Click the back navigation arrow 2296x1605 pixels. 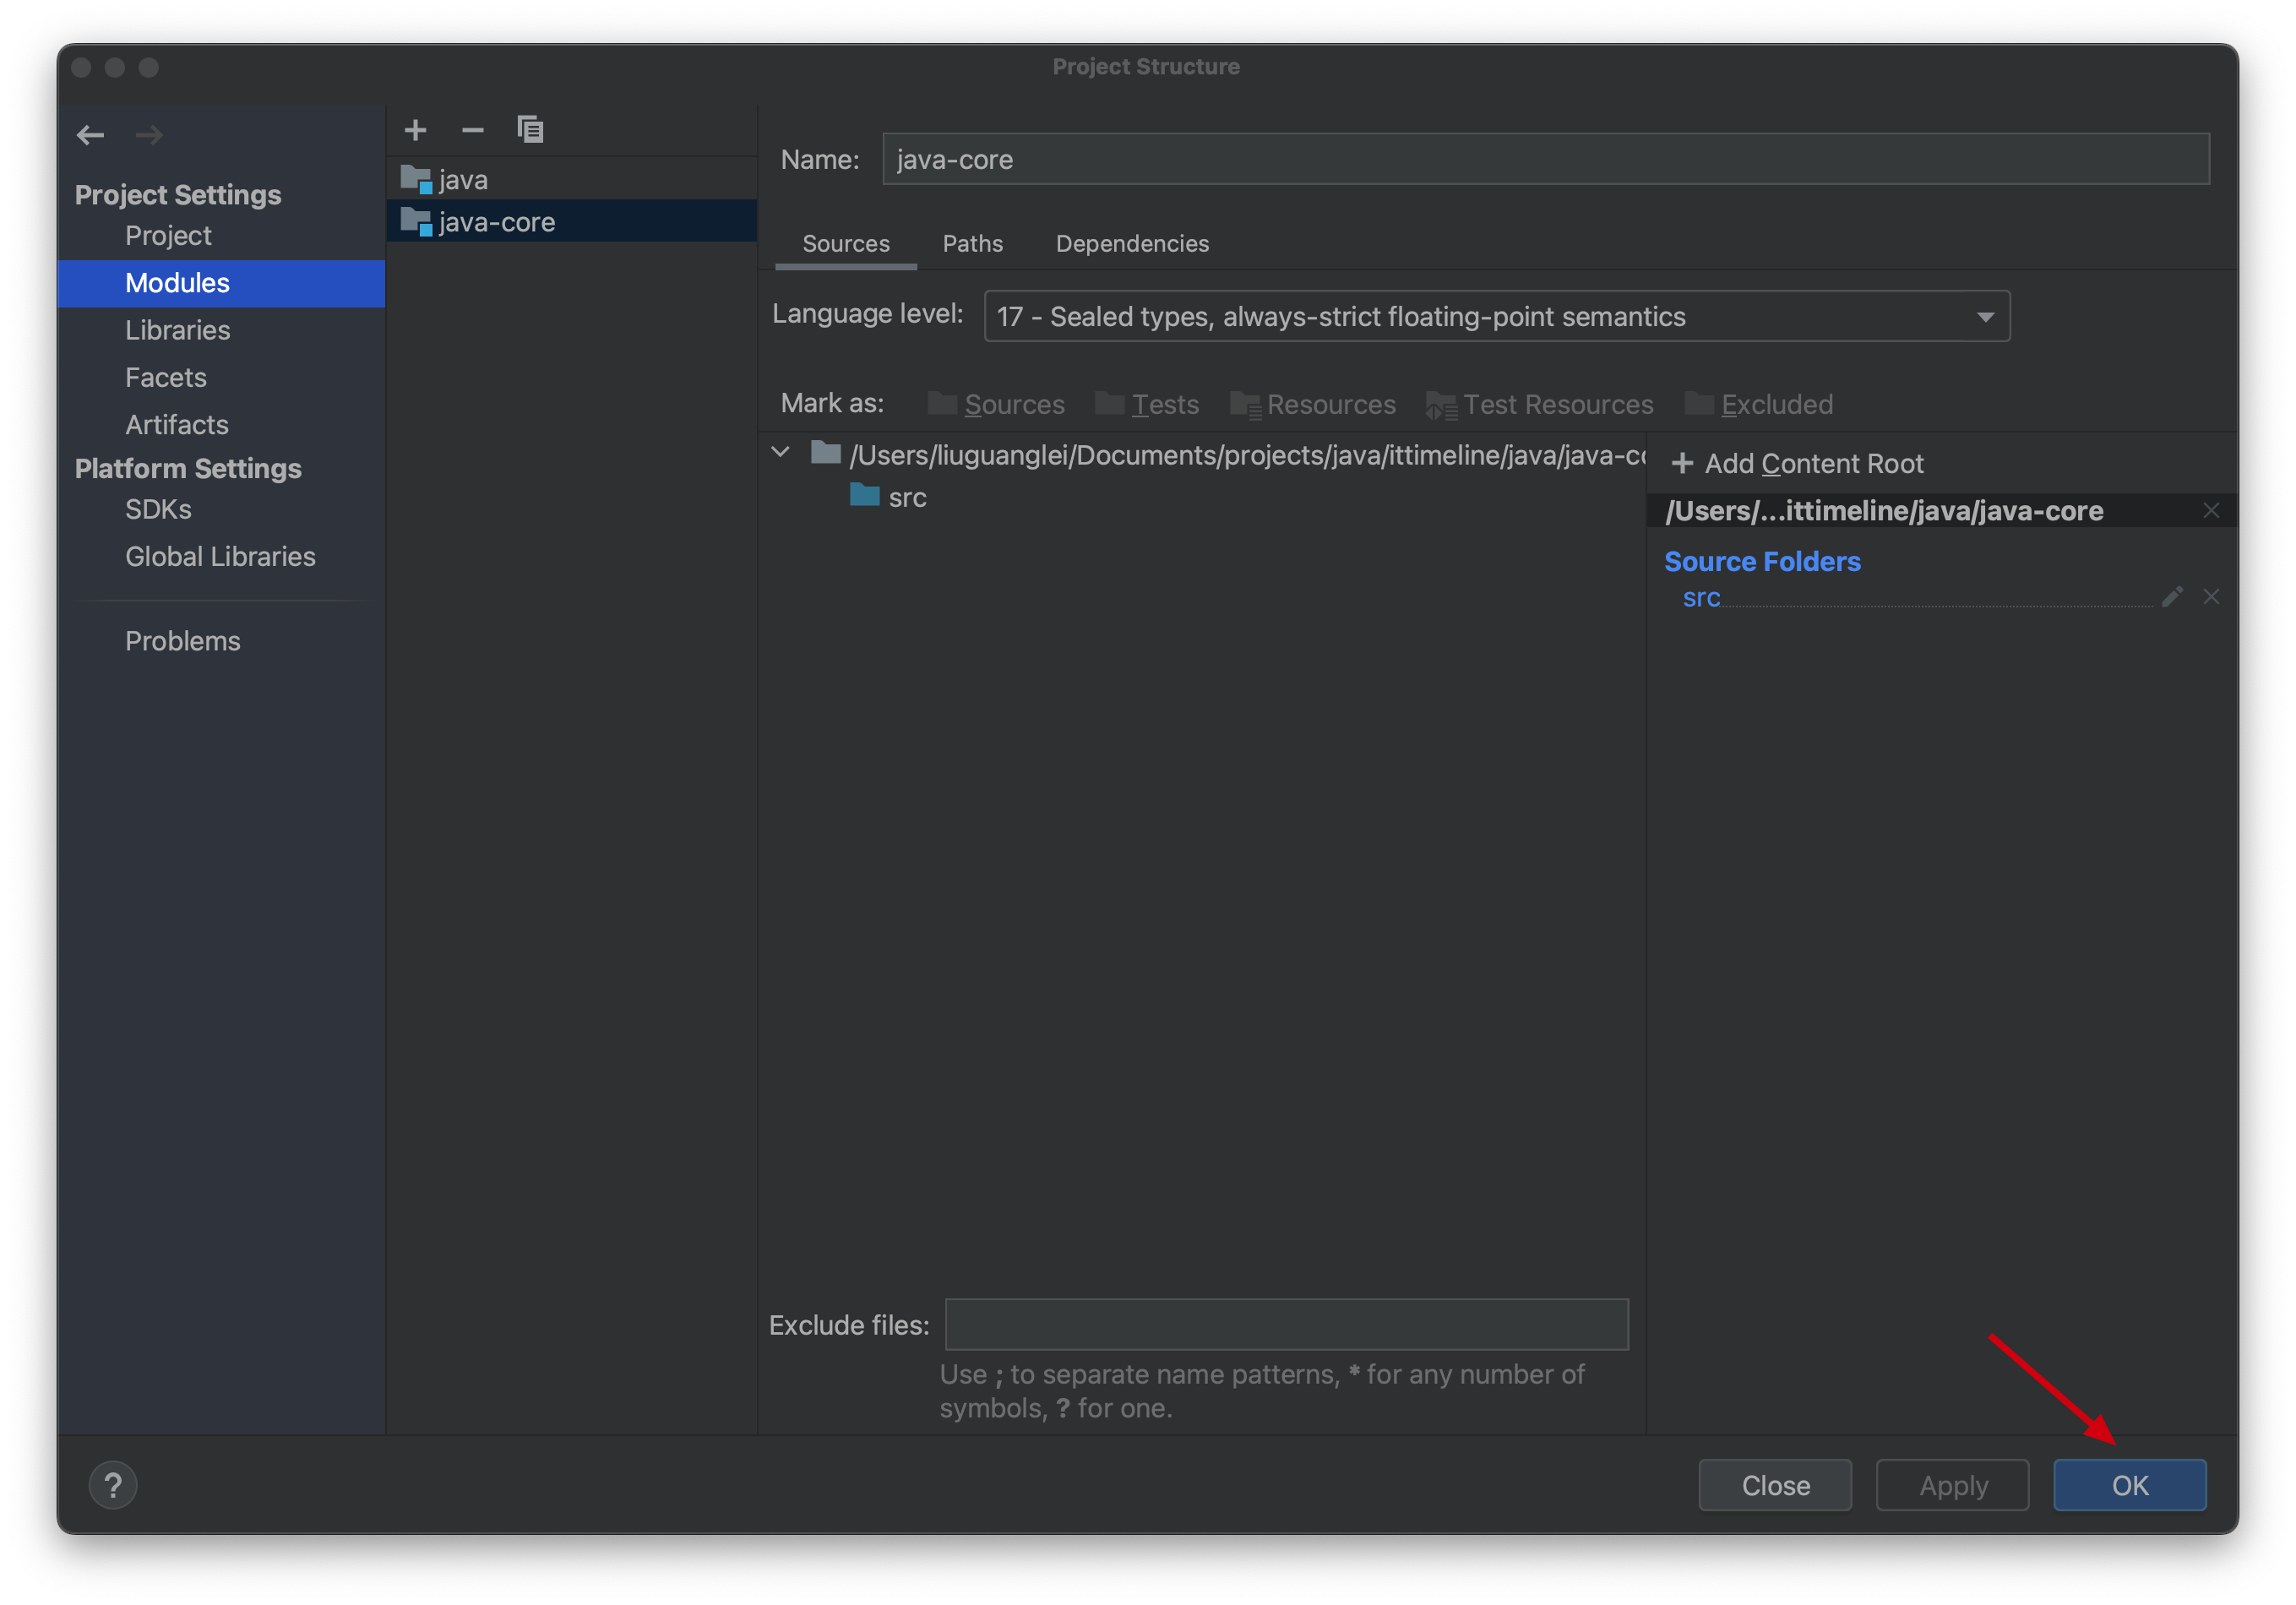pos(90,135)
